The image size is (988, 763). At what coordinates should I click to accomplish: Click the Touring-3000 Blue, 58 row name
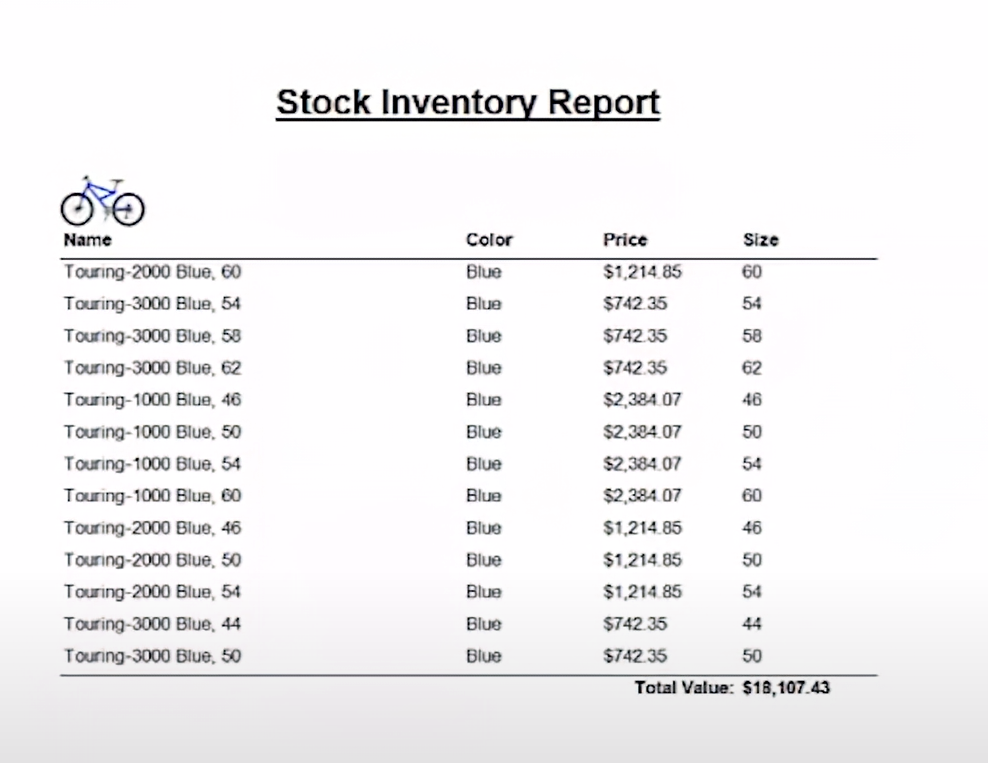click(x=152, y=336)
